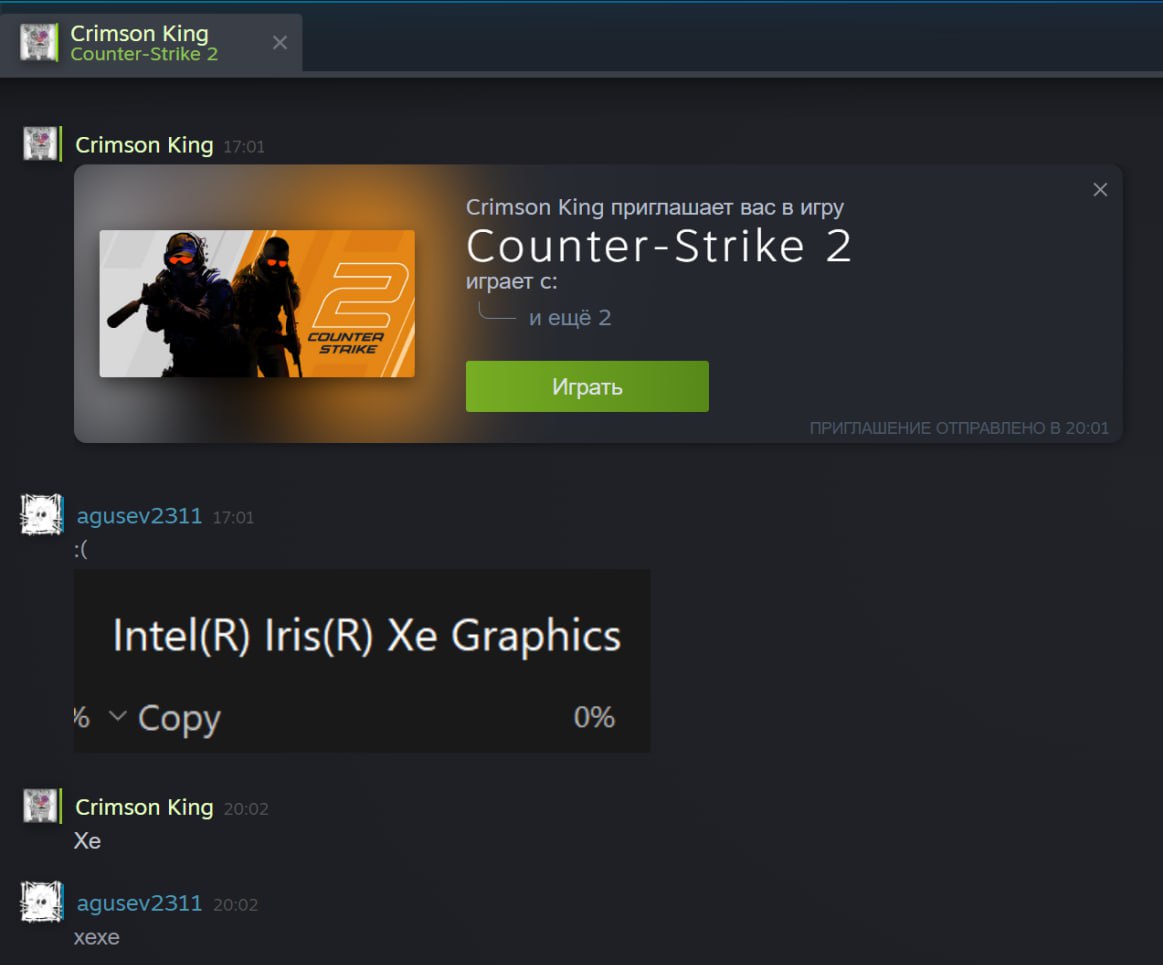Open agusev2311's avatar beside the 17:01 message
The image size is (1163, 965).
pyautogui.click(x=42, y=515)
